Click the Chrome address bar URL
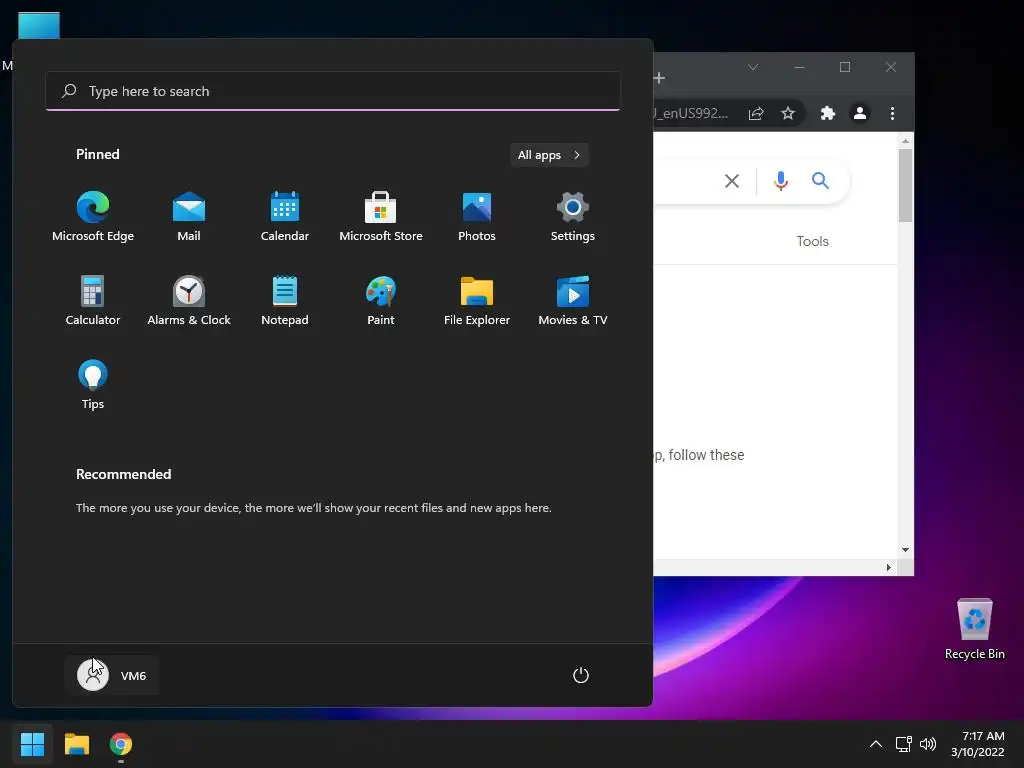Screen dimensions: 1024x768 692,114
